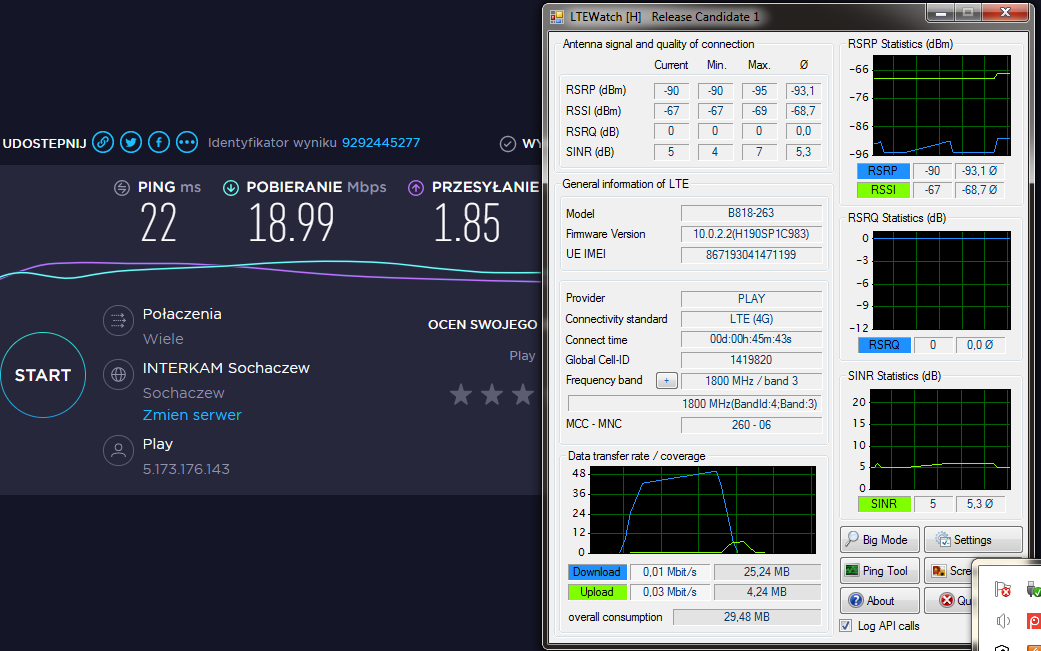Click the green SINR legend swatch
Viewport: 1041px width, 651px height.
tap(884, 504)
